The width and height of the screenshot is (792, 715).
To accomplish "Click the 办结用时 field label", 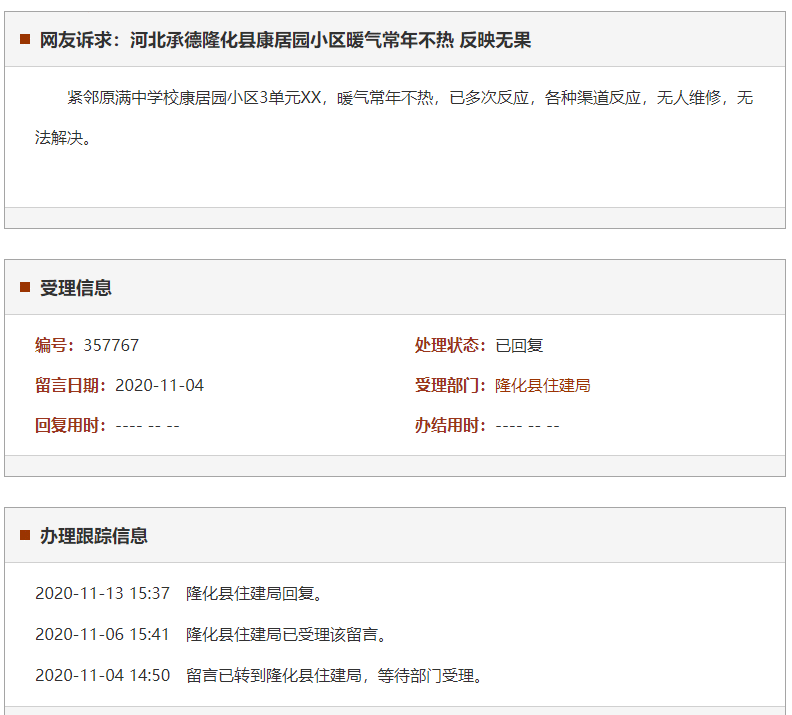I will coord(450,425).
